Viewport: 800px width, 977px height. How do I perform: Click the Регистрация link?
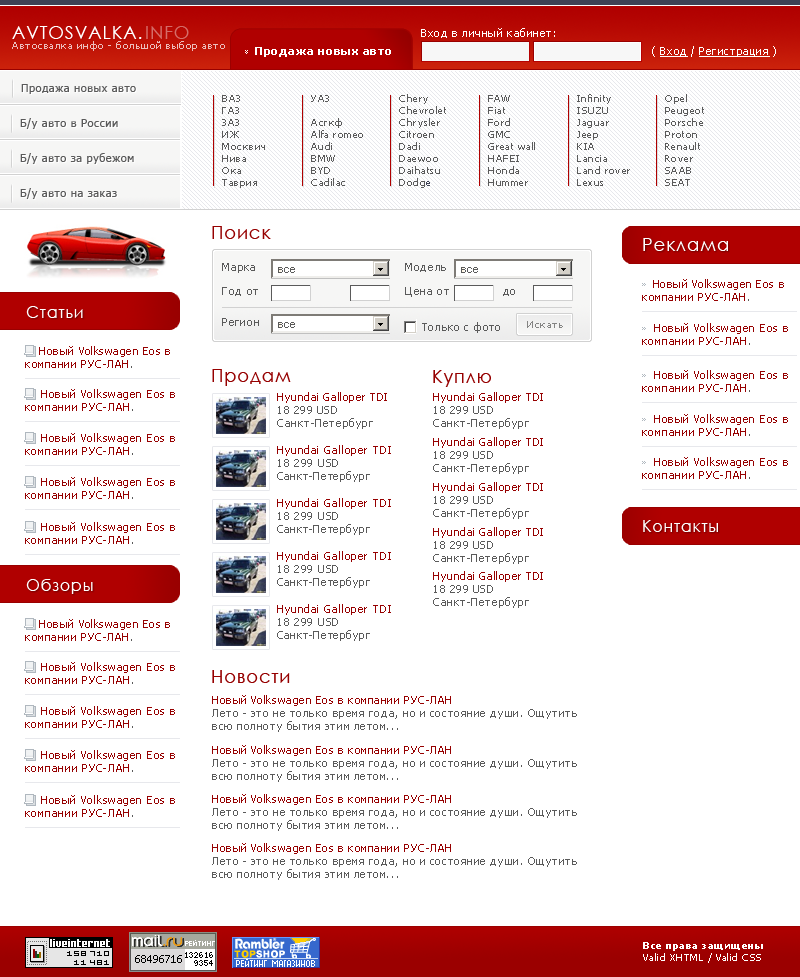(x=733, y=51)
